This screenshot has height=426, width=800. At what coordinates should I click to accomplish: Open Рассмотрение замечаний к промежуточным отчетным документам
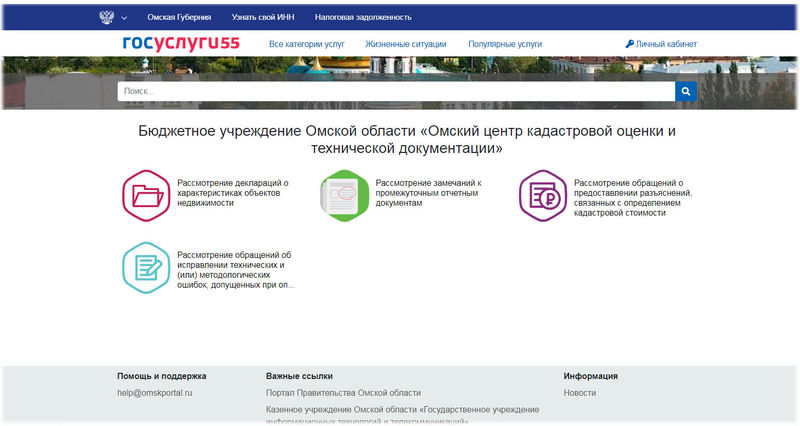point(429,193)
